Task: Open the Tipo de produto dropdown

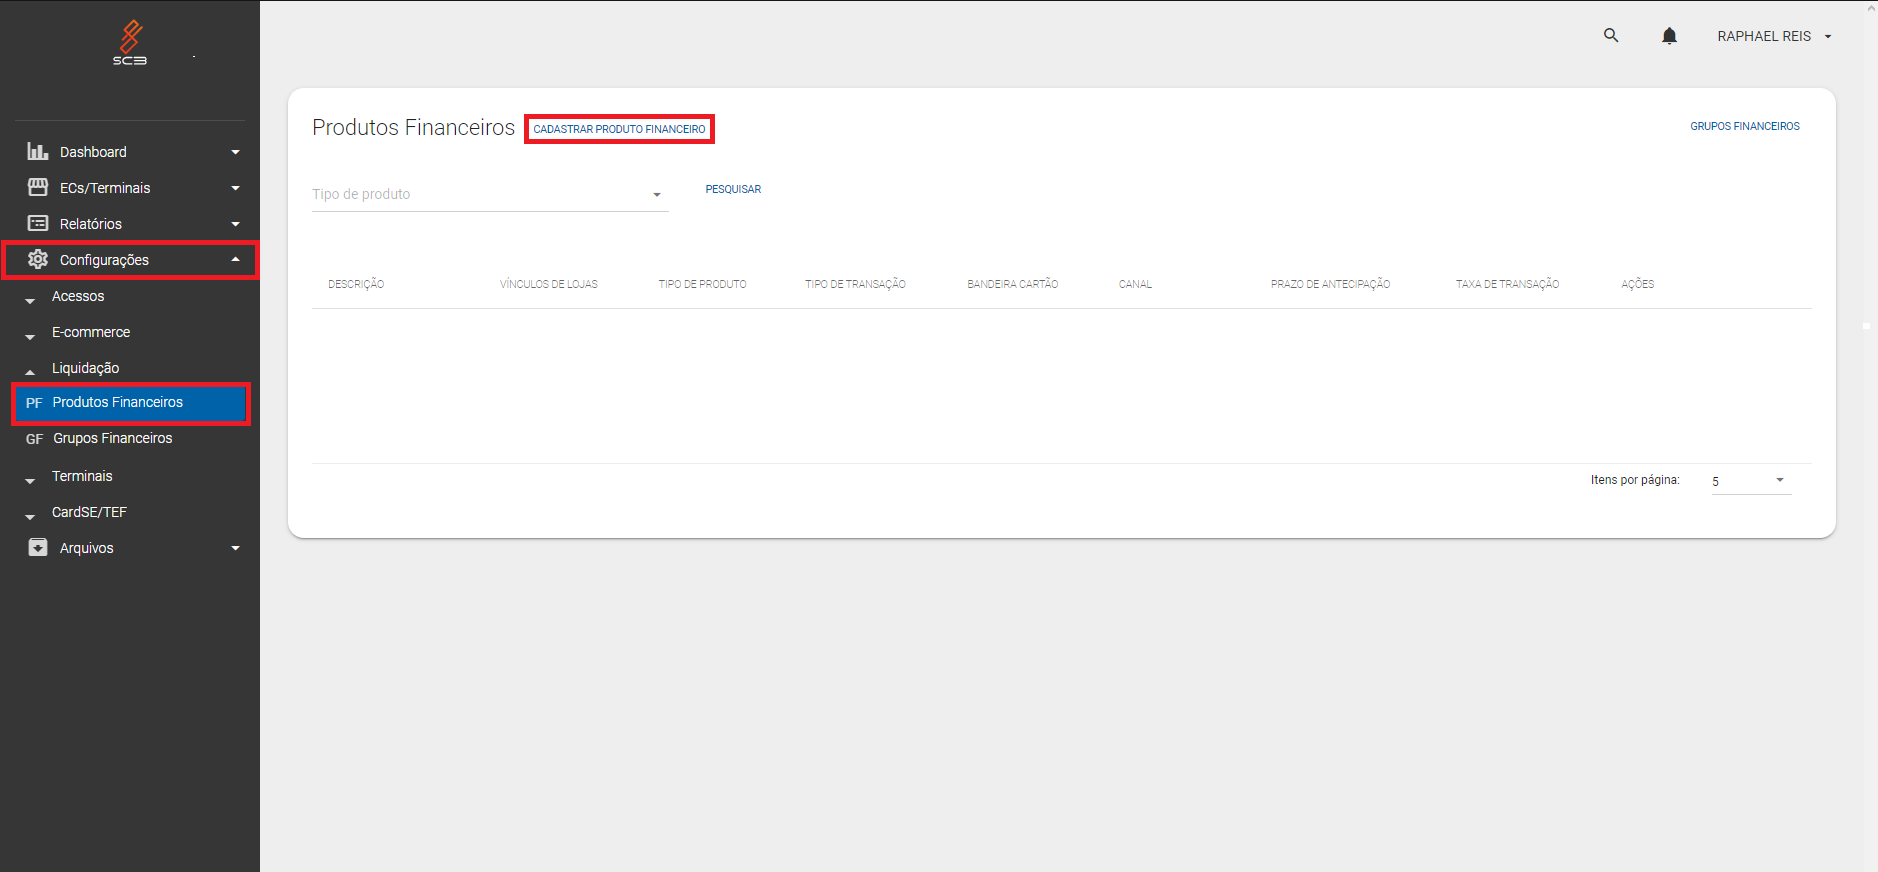Action: [489, 194]
